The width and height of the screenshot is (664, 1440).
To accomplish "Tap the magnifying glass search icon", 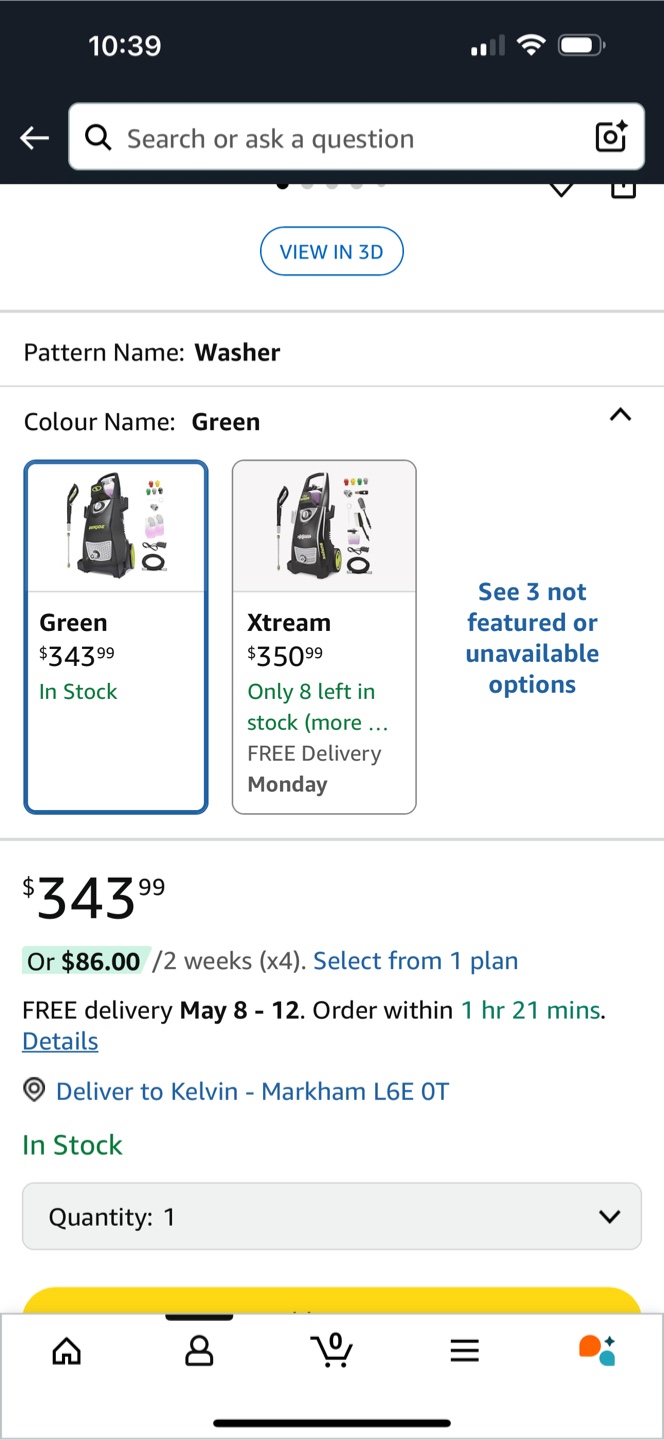I will tap(98, 137).
